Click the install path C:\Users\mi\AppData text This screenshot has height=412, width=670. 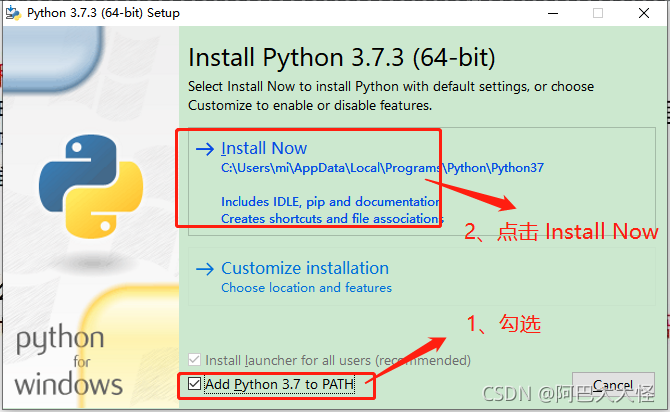[382, 168]
